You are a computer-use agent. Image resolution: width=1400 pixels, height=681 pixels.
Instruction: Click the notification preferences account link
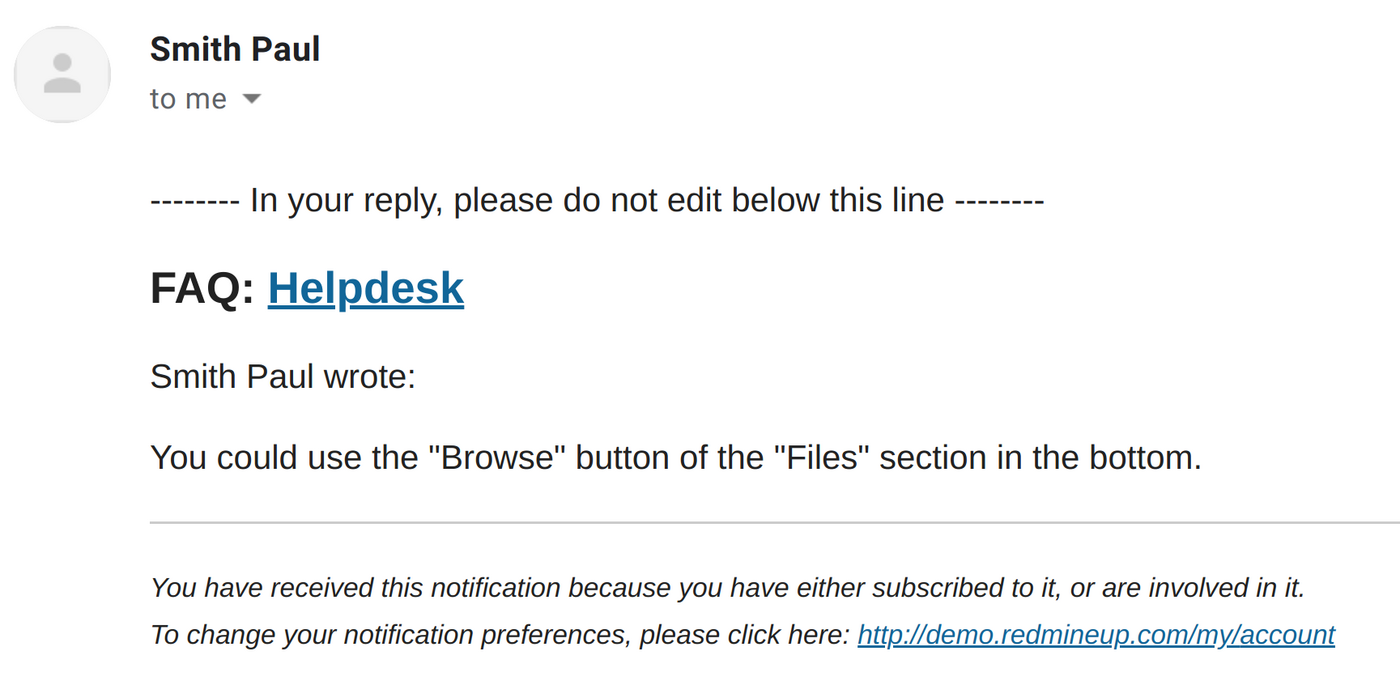pyautogui.click(x=1096, y=634)
